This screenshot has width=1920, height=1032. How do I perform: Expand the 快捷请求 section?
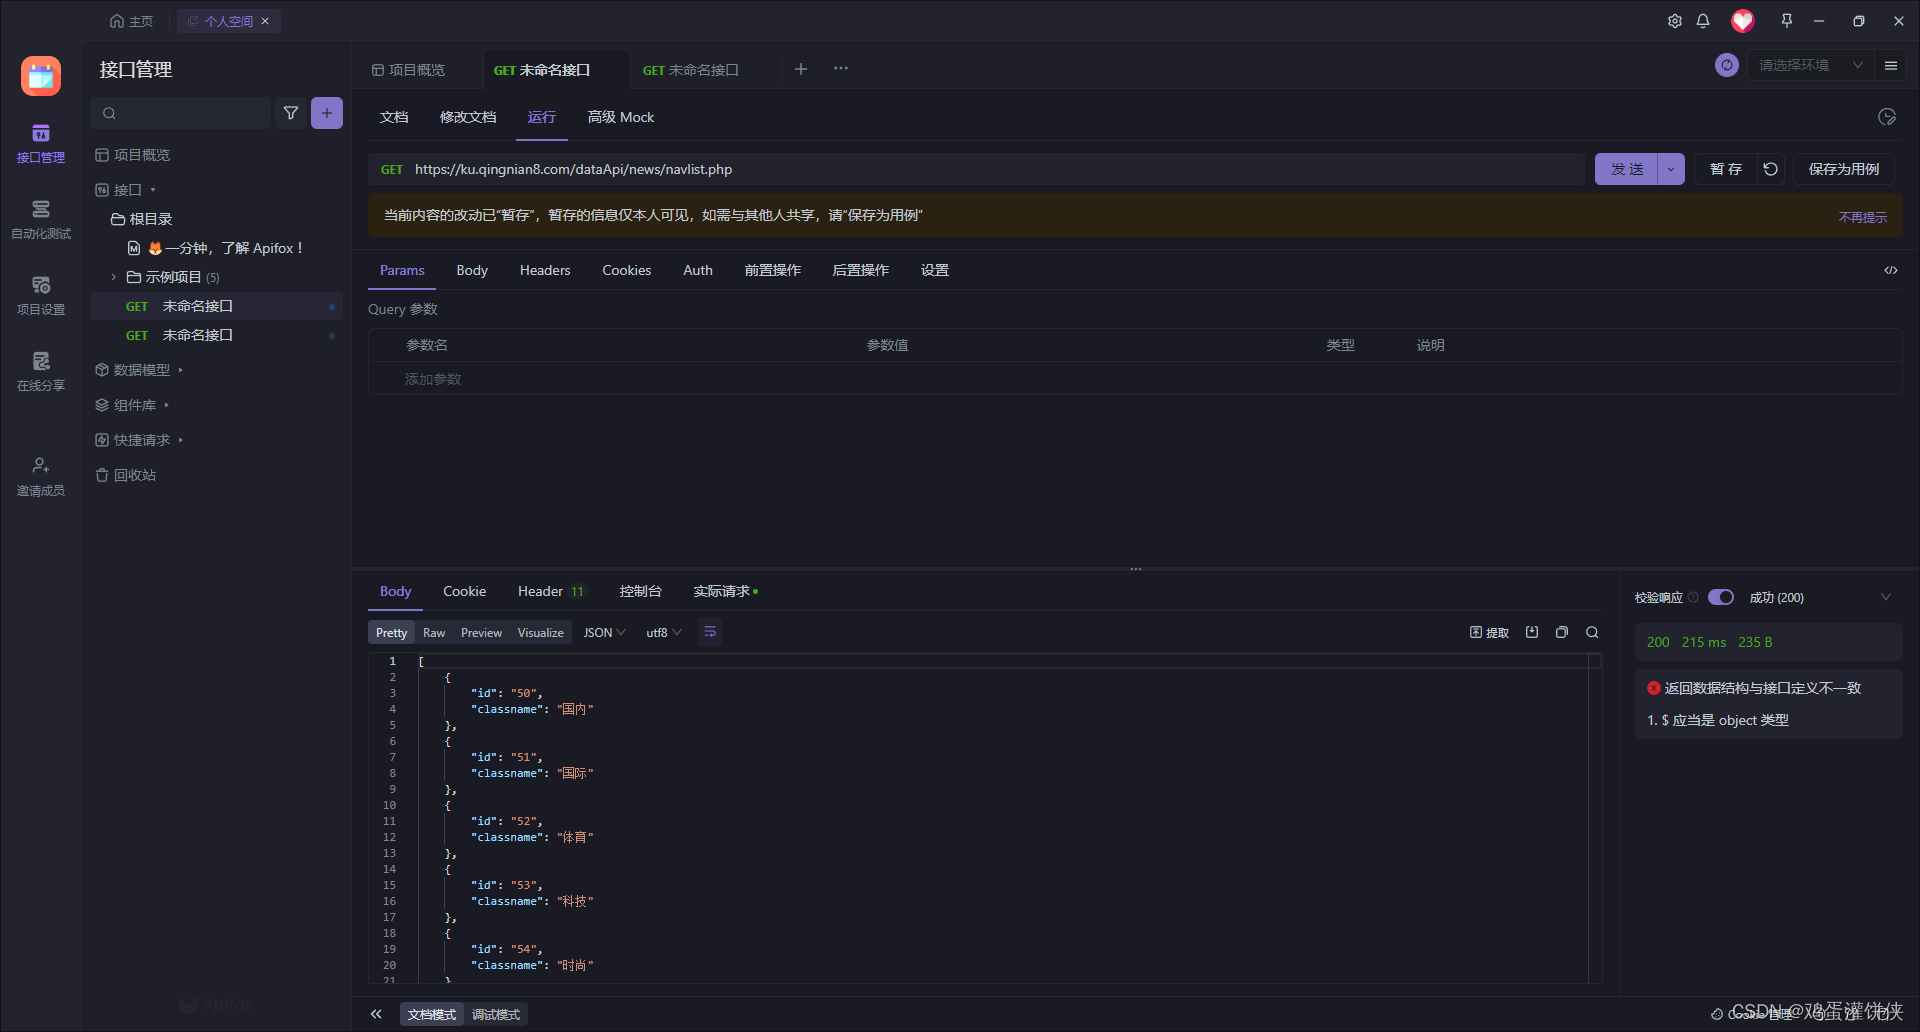click(x=140, y=440)
